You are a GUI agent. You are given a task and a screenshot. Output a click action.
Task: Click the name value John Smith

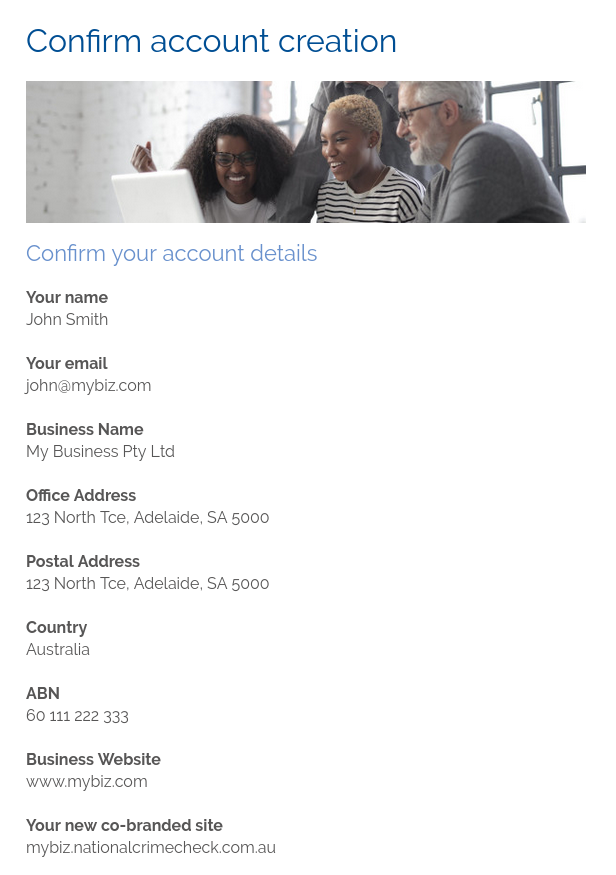click(67, 320)
